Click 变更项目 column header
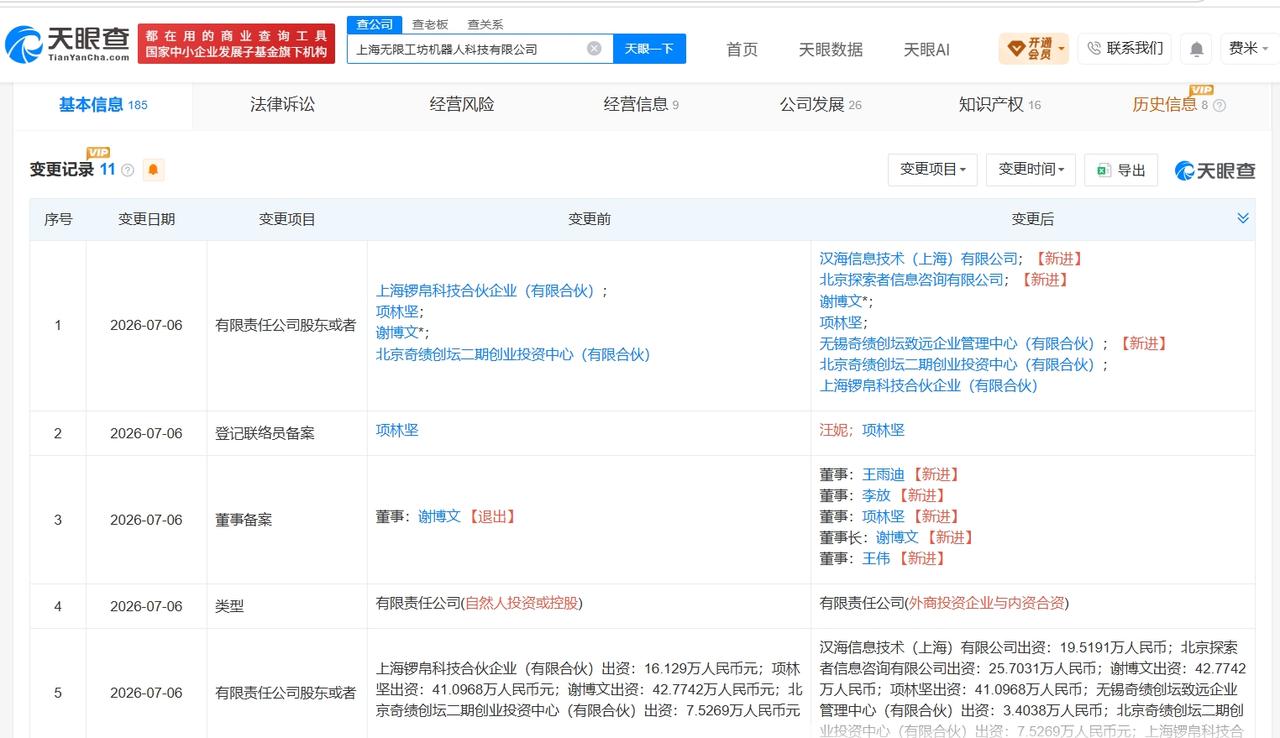The image size is (1280, 738). coord(287,219)
